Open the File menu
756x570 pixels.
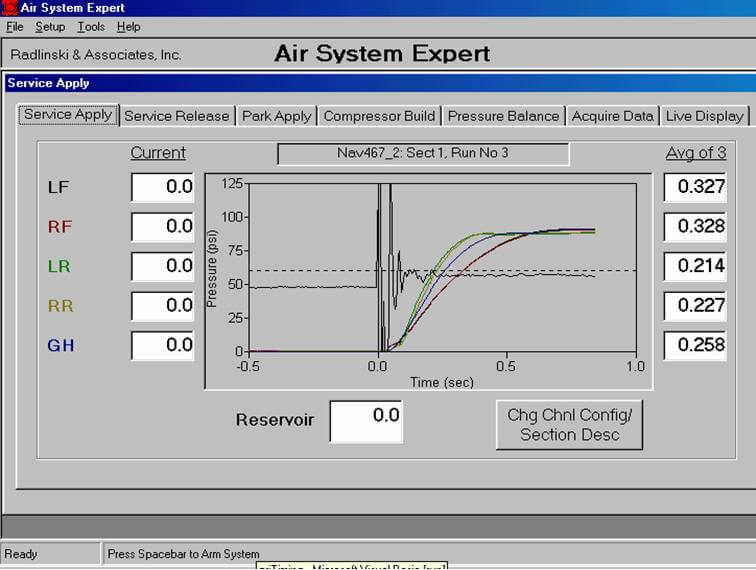click(14, 27)
